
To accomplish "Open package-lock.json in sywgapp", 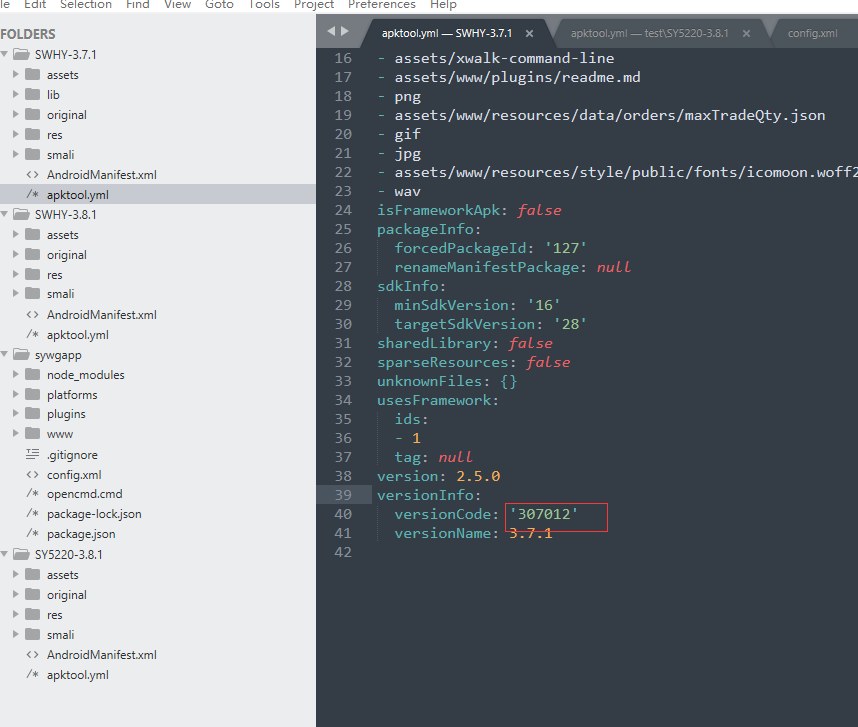I will pos(94,514).
